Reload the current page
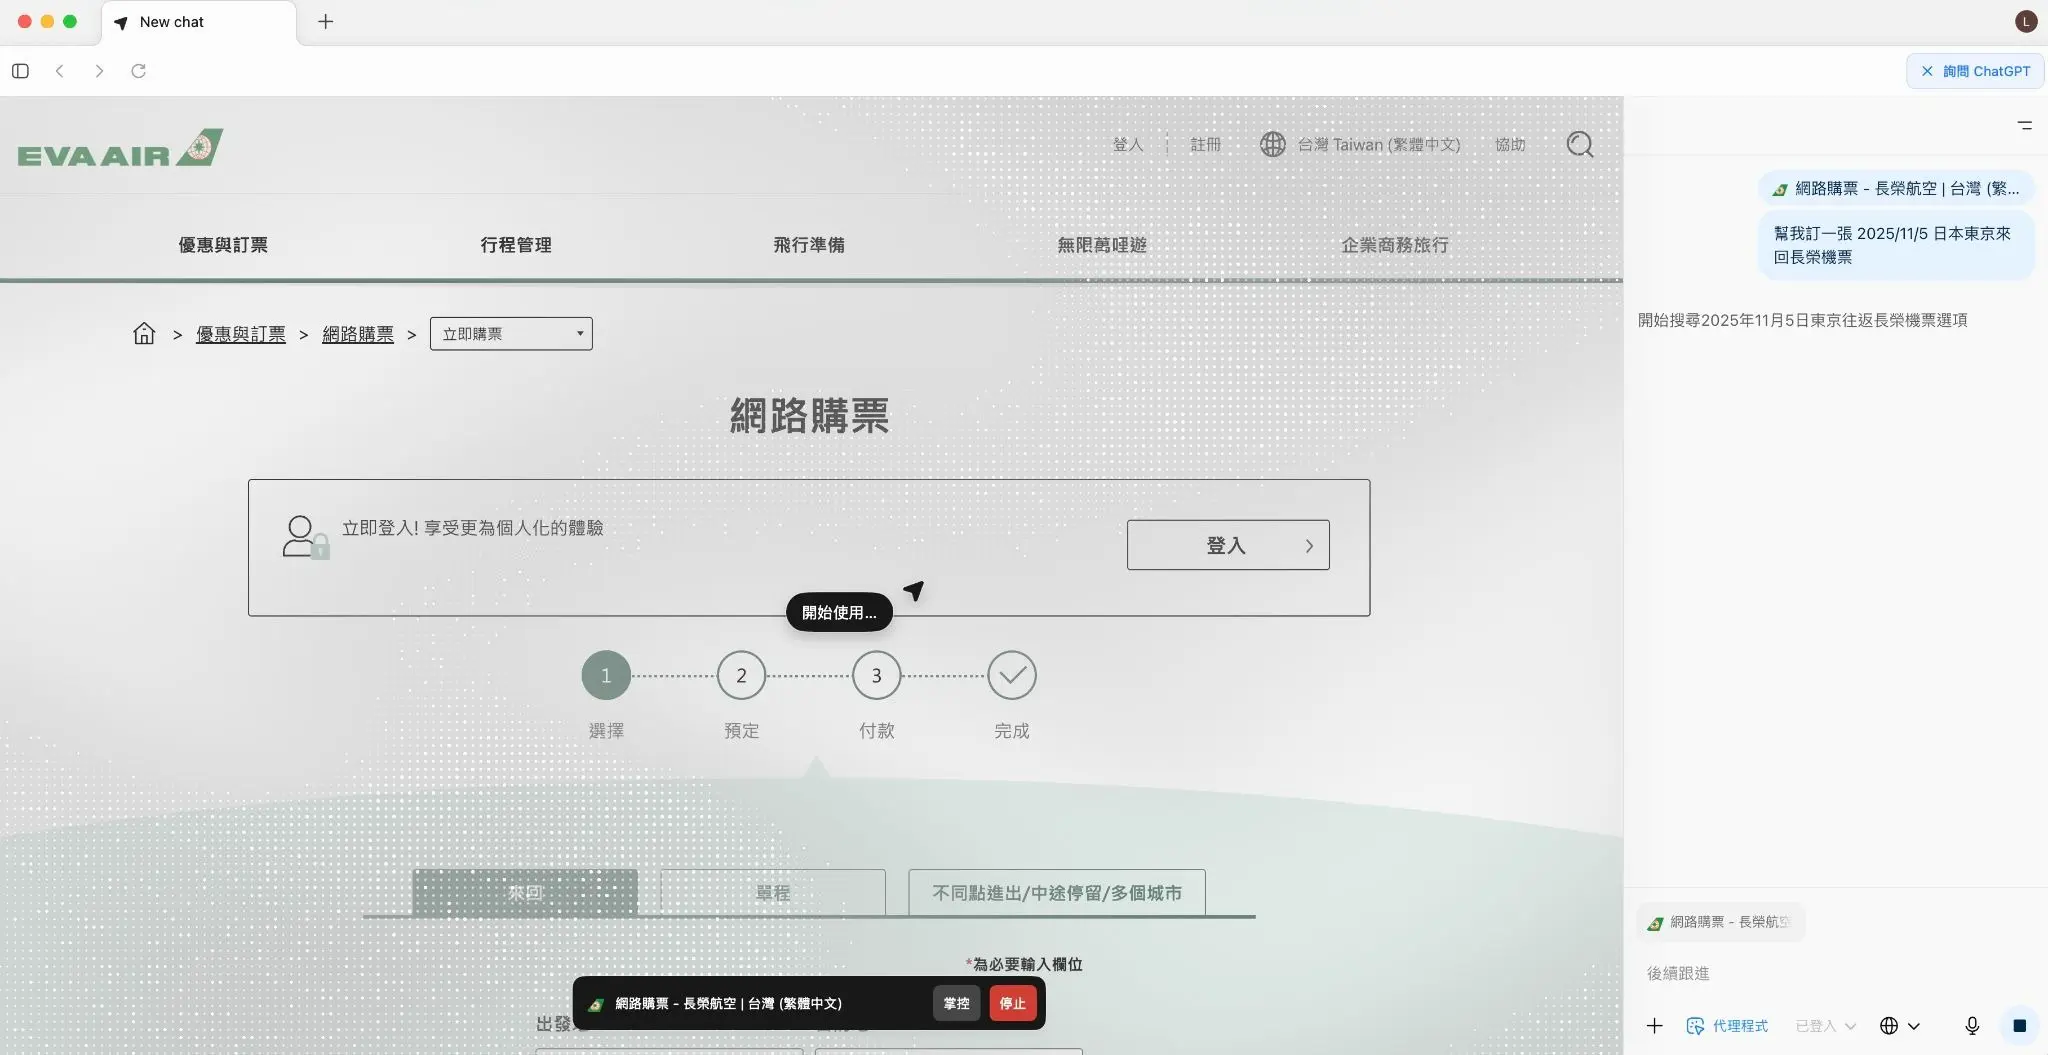 coord(139,70)
